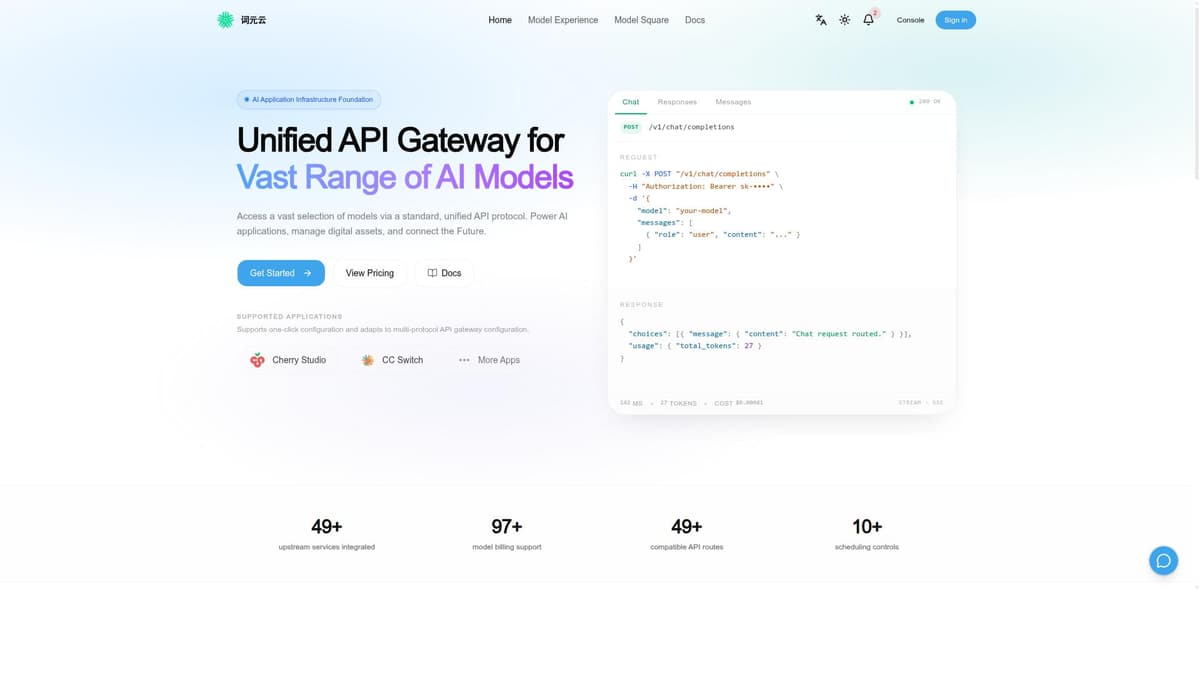Screen dimensions: 1200x675
Task: Open the Docs button with book icon
Action: coord(444,273)
